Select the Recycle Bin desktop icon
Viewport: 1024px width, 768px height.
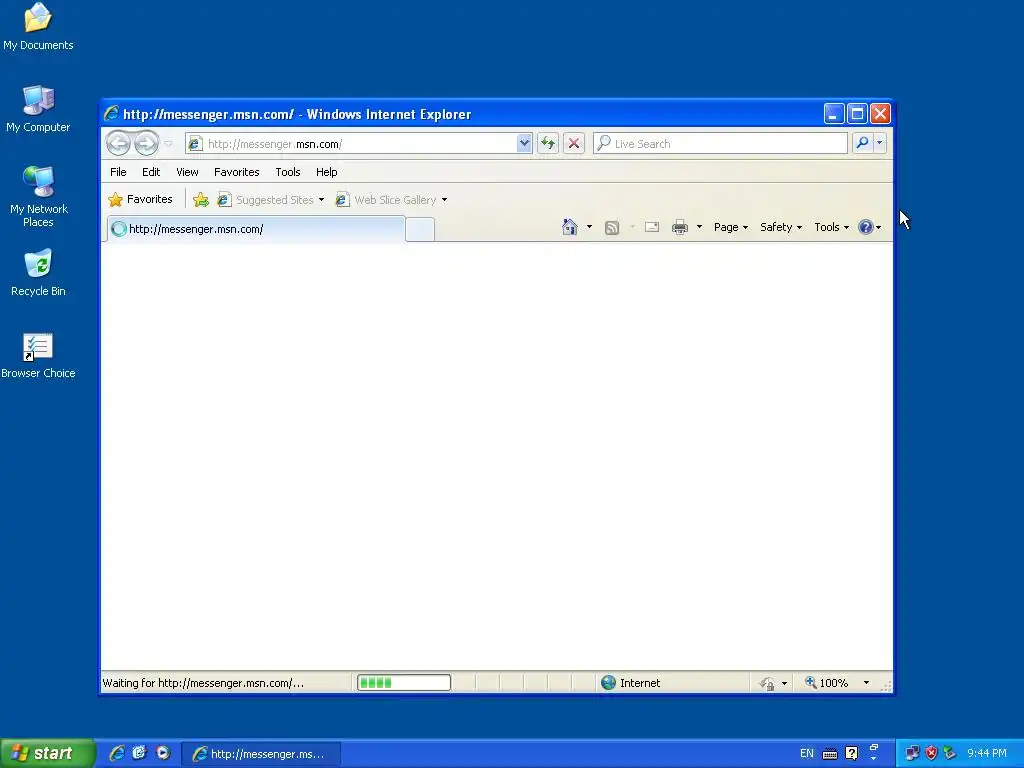pyautogui.click(x=38, y=273)
